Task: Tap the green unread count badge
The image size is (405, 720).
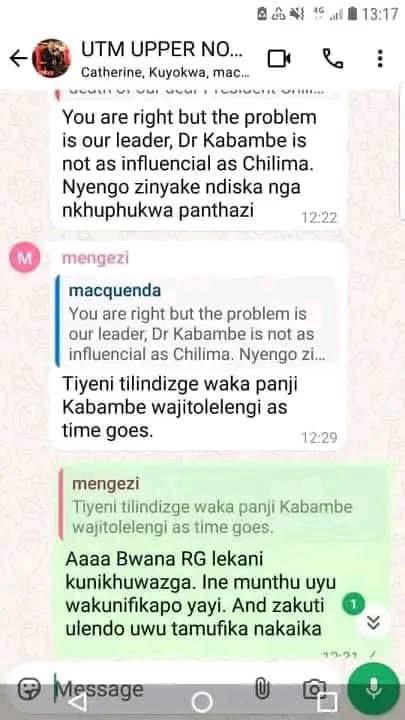Action: (x=354, y=605)
